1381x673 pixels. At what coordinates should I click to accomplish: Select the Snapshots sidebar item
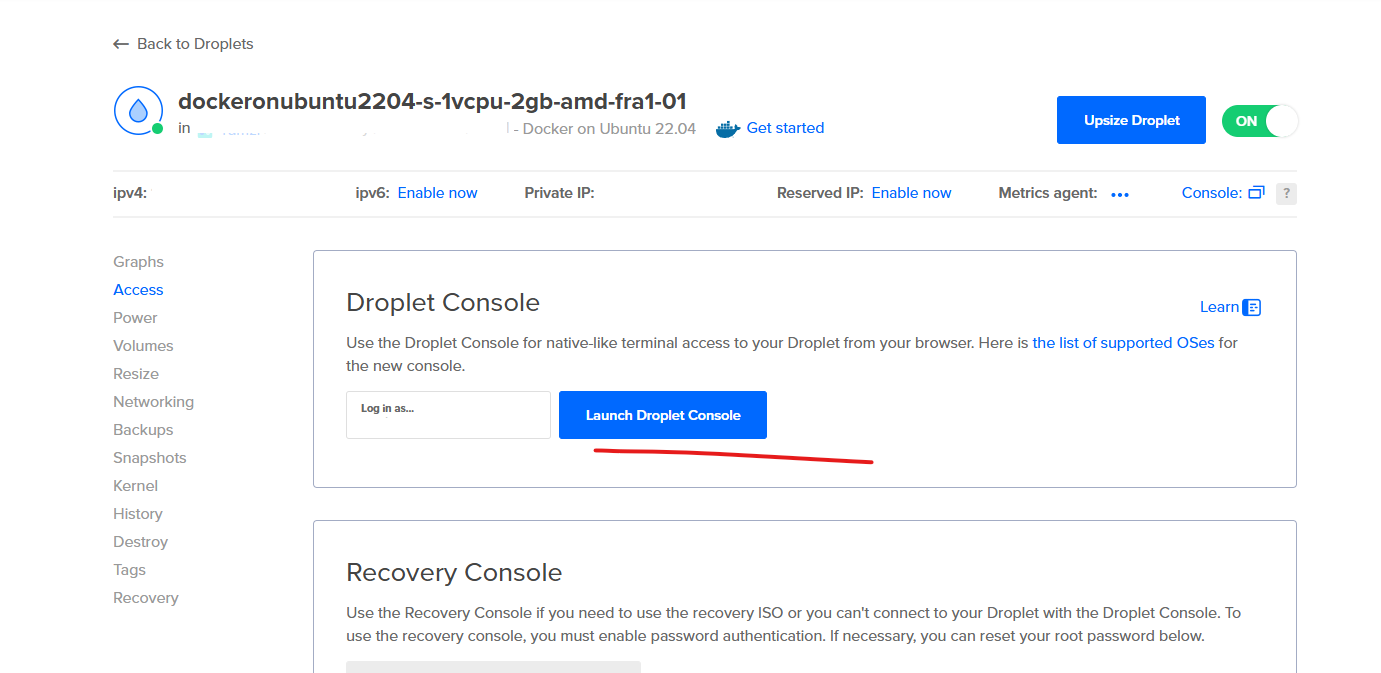[149, 457]
